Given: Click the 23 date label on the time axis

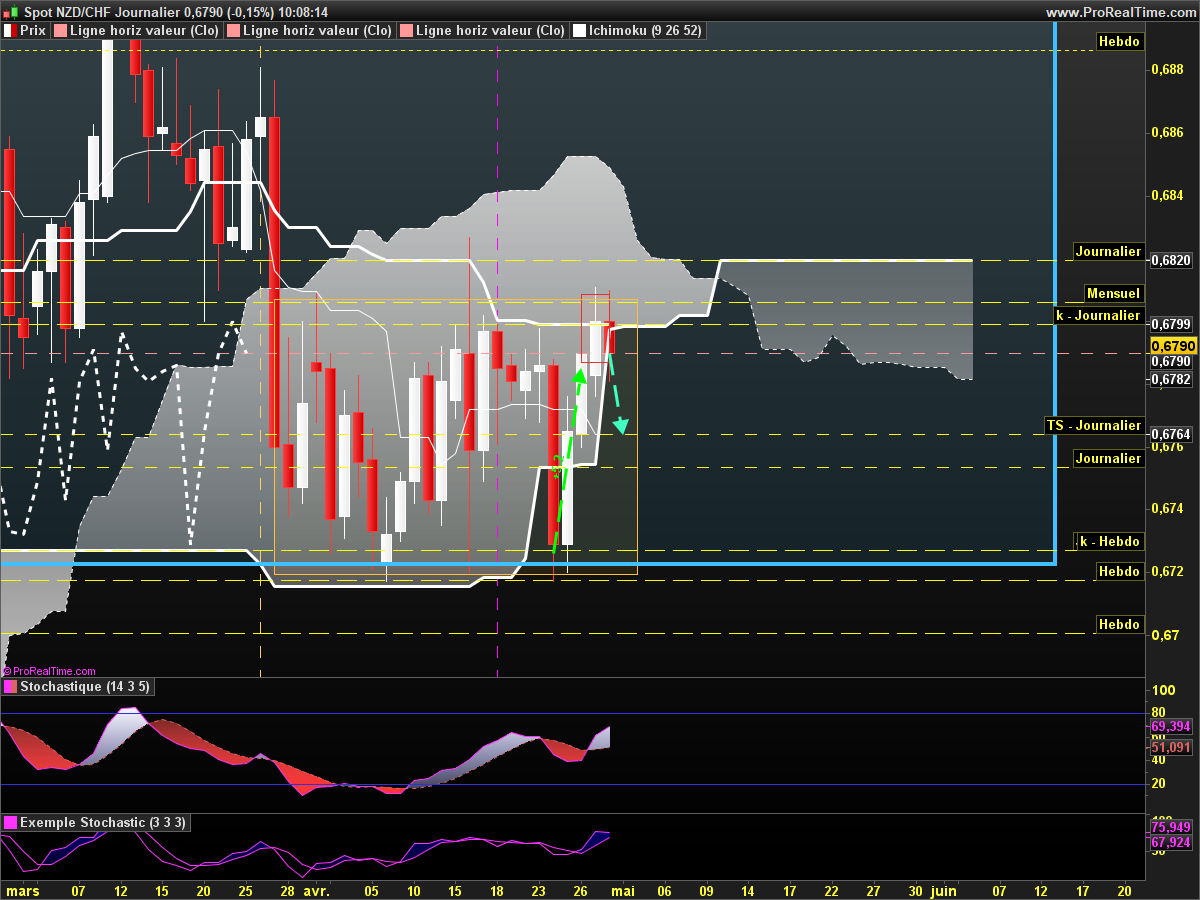Looking at the screenshot, I should tap(539, 890).
